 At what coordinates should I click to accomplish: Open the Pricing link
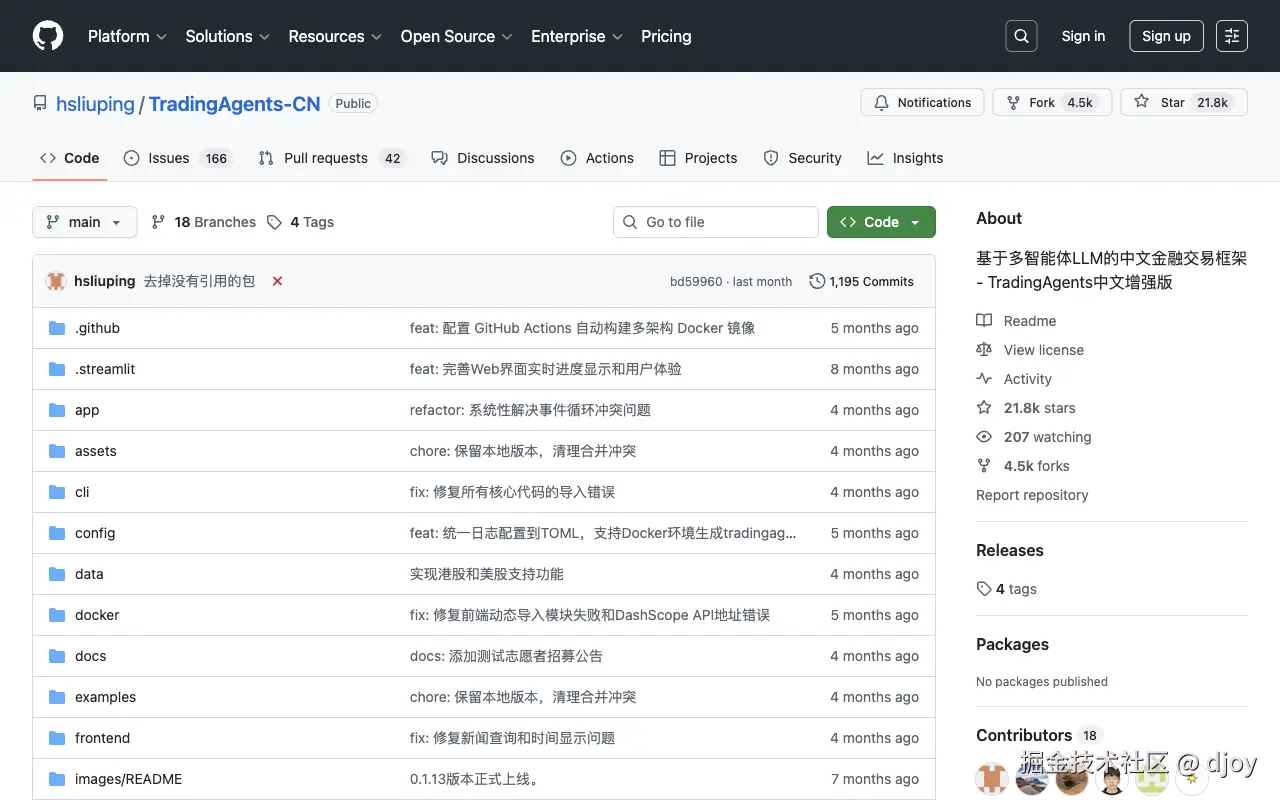[666, 36]
